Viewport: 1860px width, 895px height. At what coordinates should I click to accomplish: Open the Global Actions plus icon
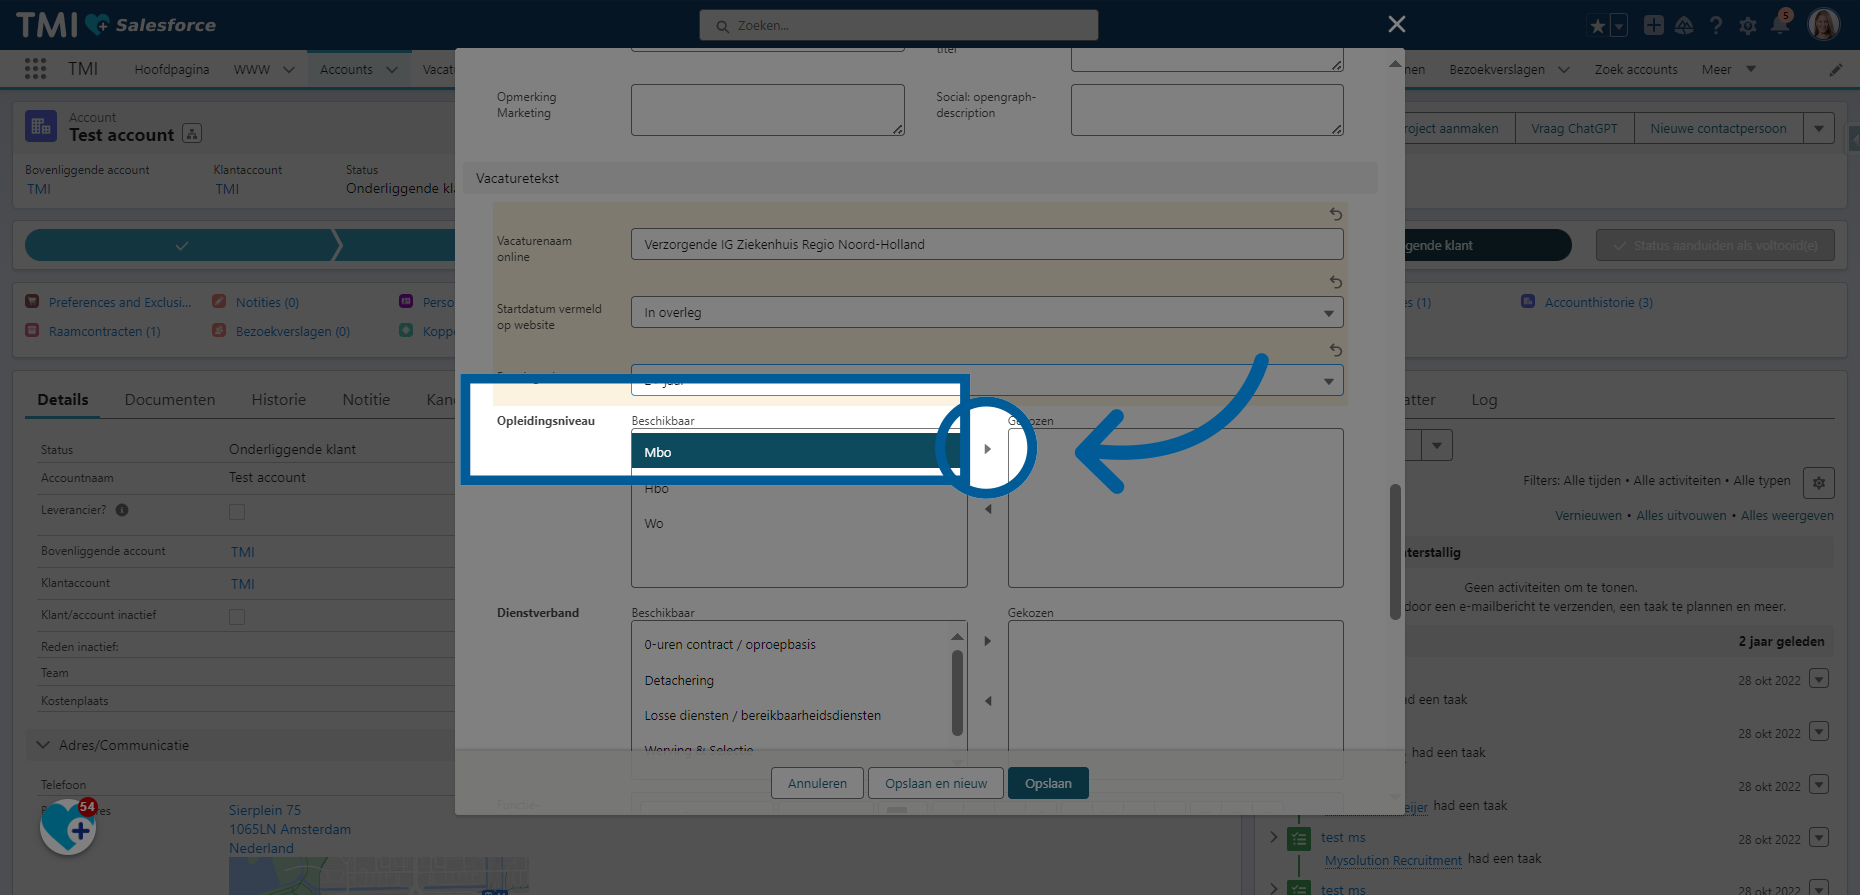[1654, 26]
